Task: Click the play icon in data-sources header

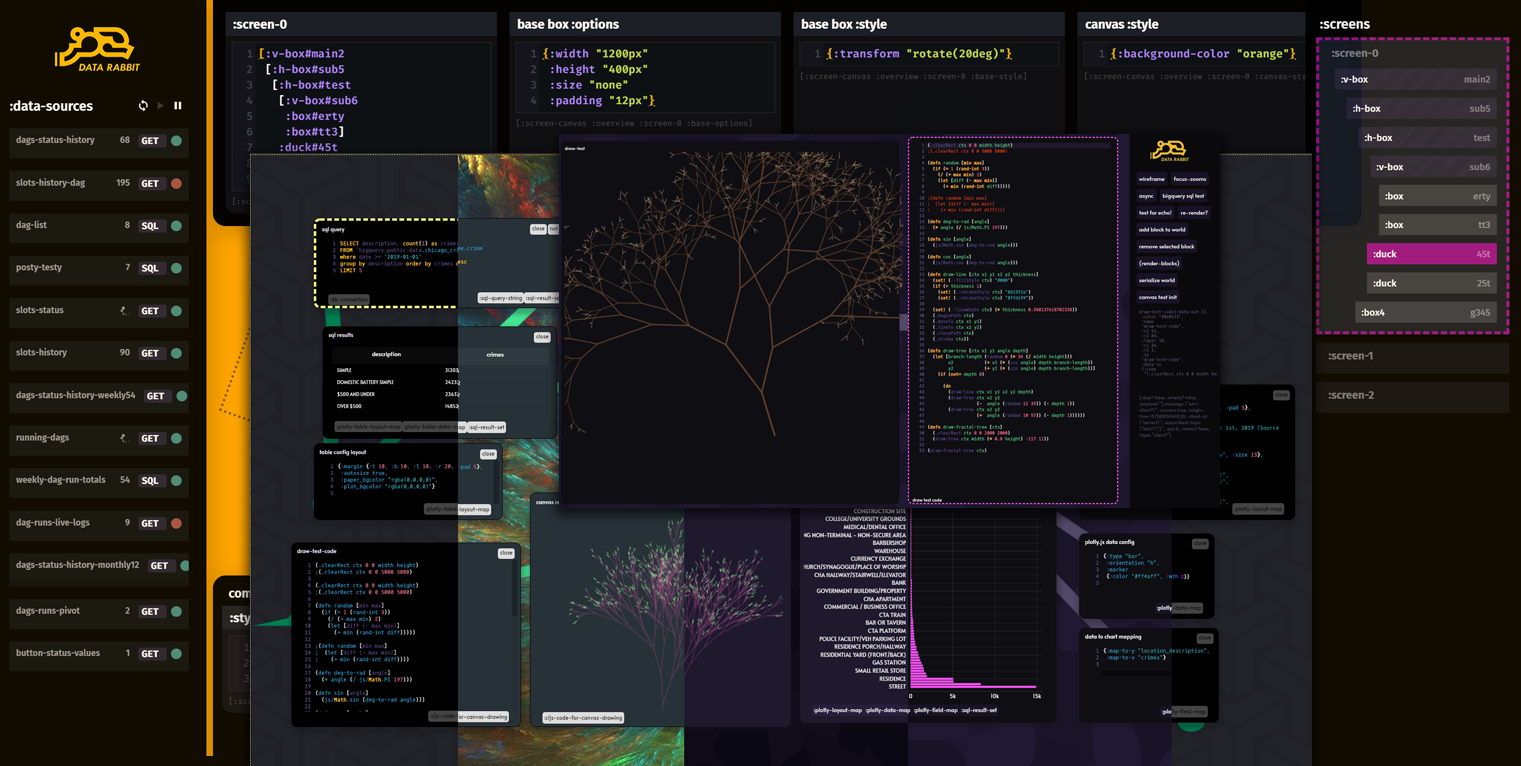Action: pos(161,106)
